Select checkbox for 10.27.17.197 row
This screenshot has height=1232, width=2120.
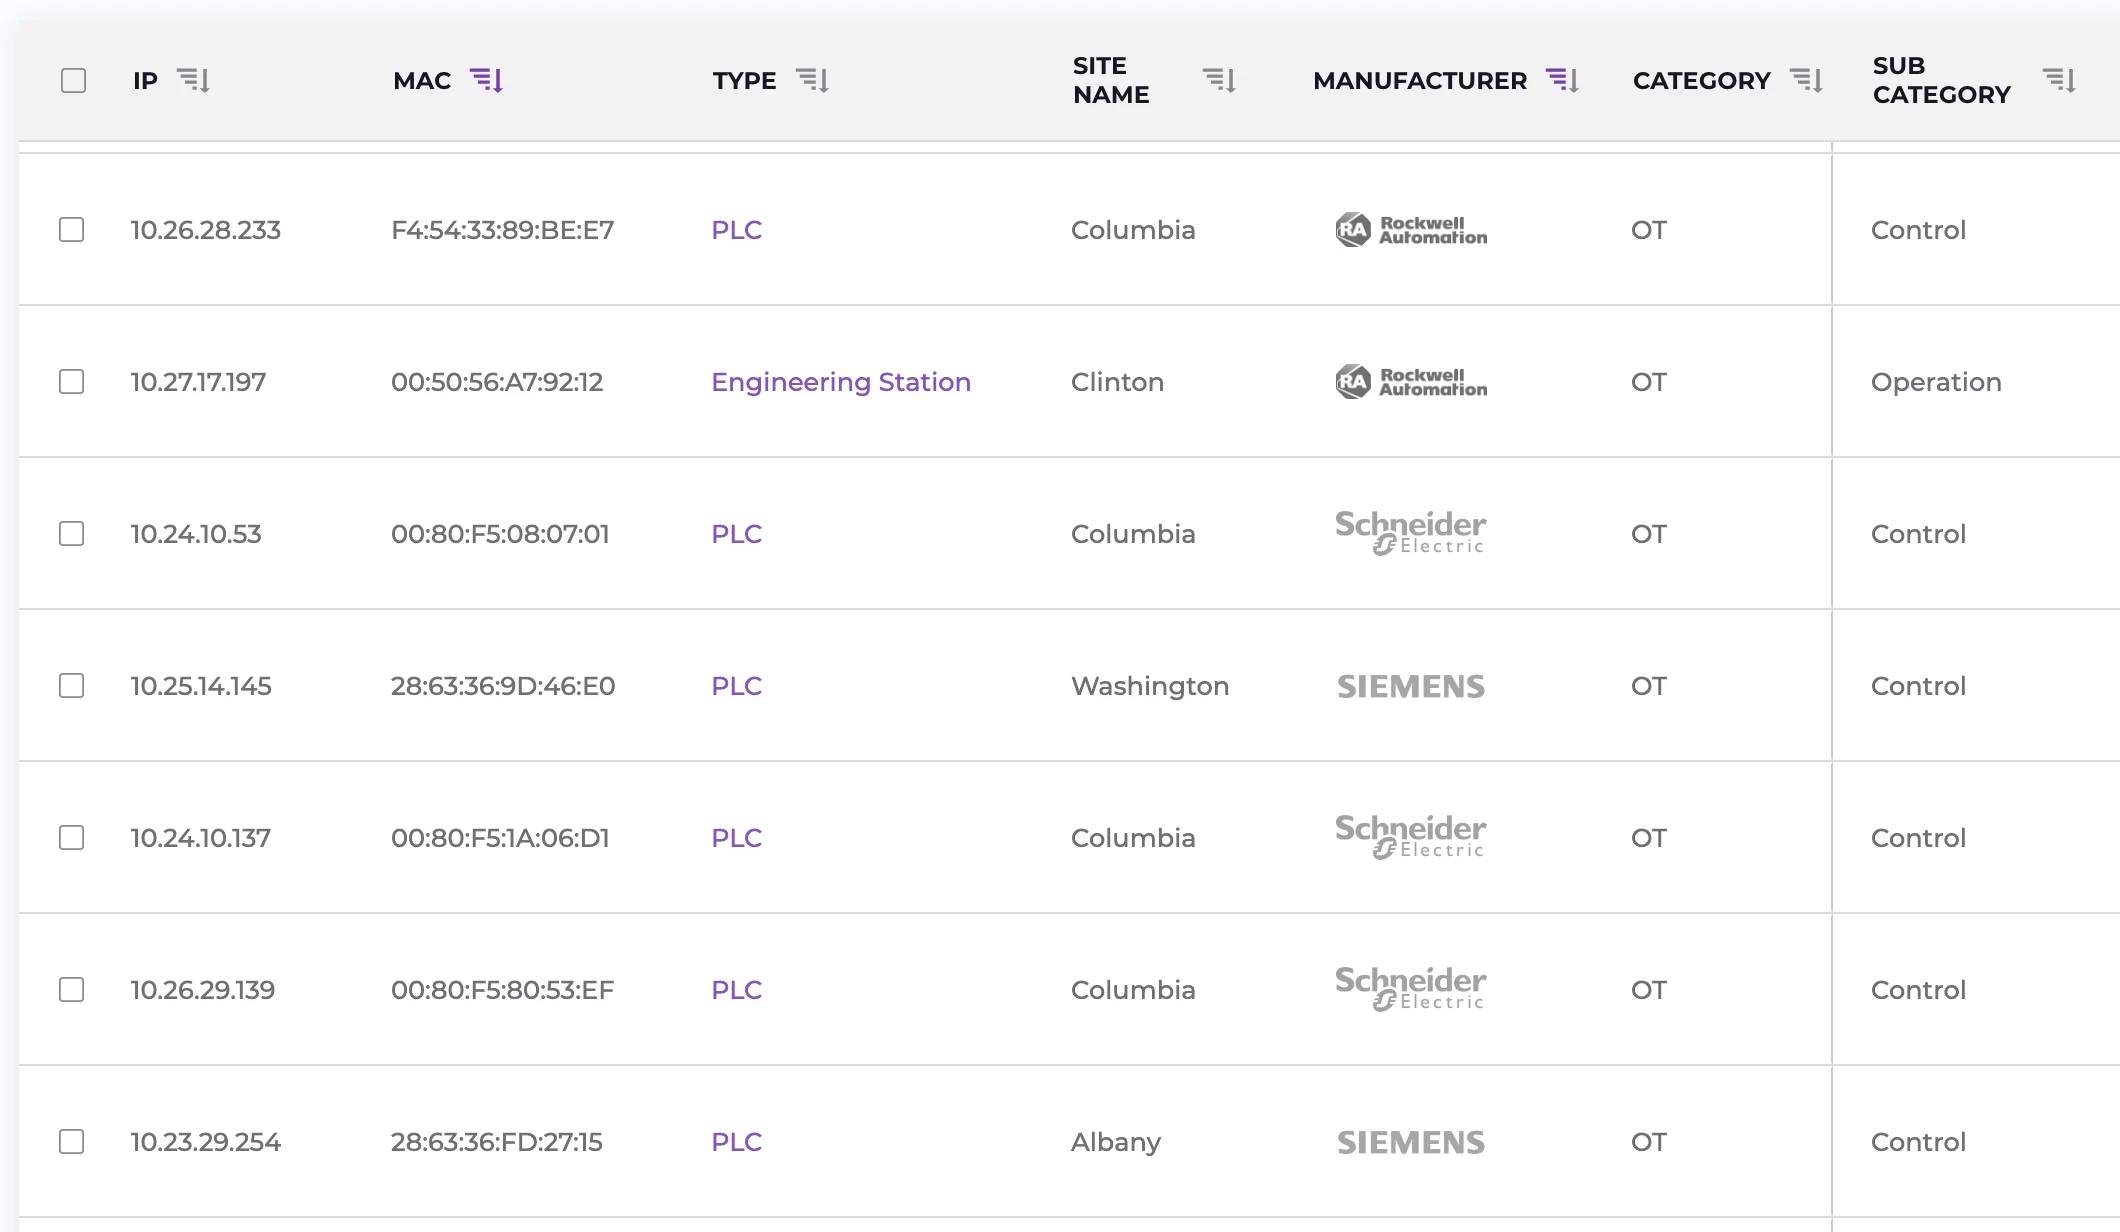click(x=71, y=382)
